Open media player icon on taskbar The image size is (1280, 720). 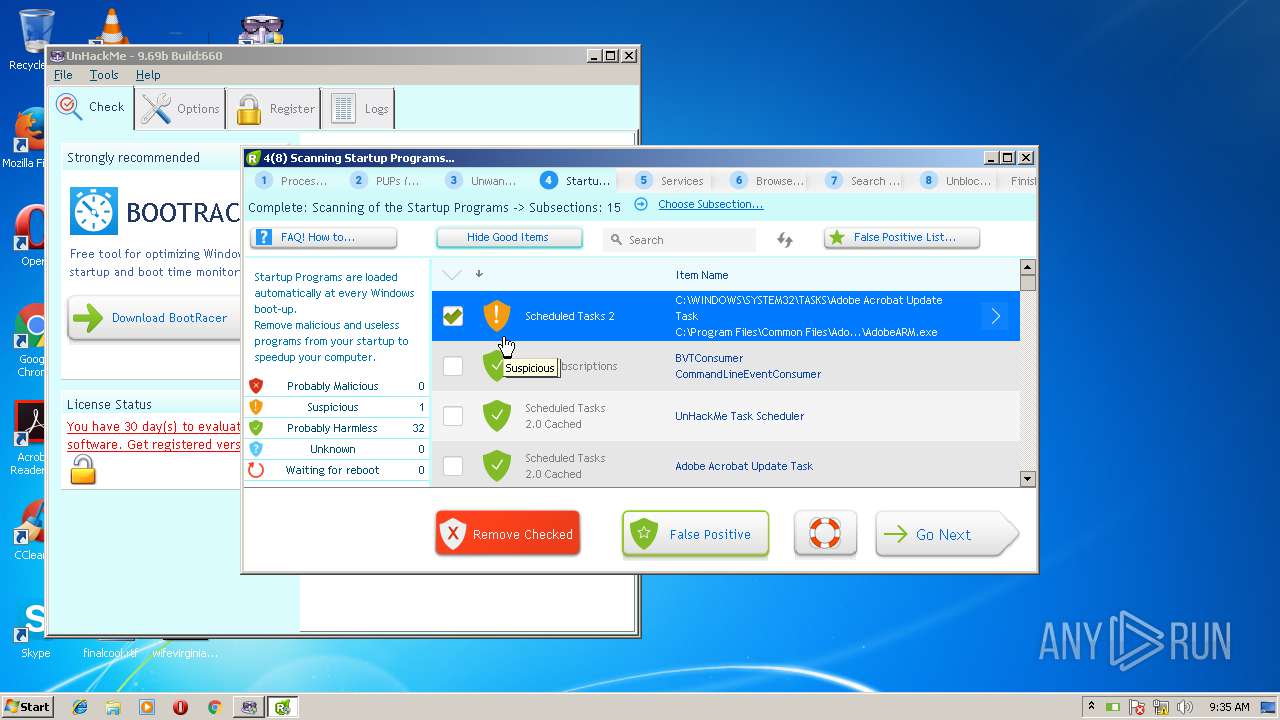[147, 707]
